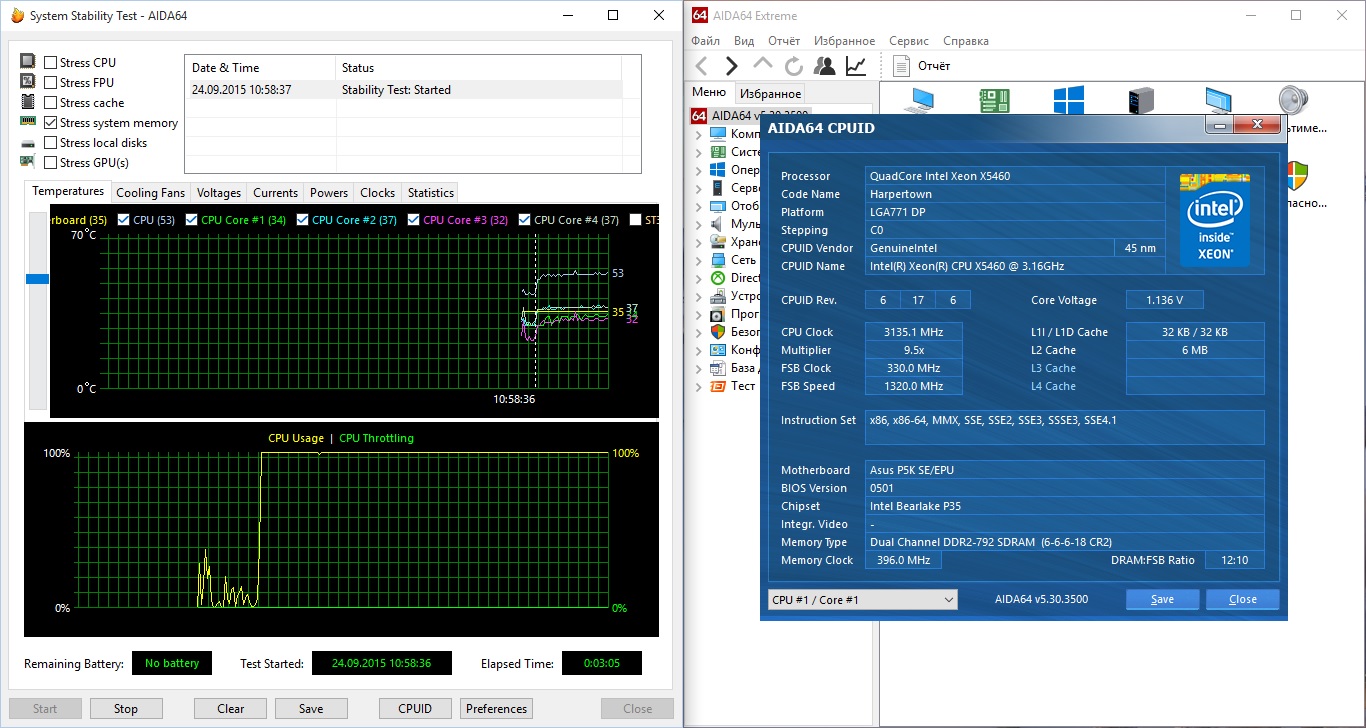Screen dimensions: 1366x728
Task: Open the CPU #1 / Core #1 dropdown
Action: (862, 599)
